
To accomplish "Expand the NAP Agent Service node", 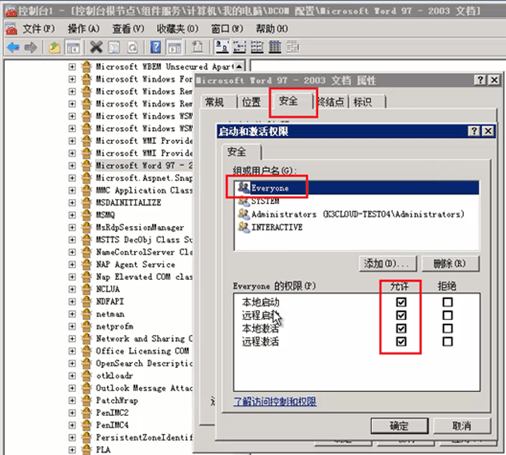I will coord(72,264).
